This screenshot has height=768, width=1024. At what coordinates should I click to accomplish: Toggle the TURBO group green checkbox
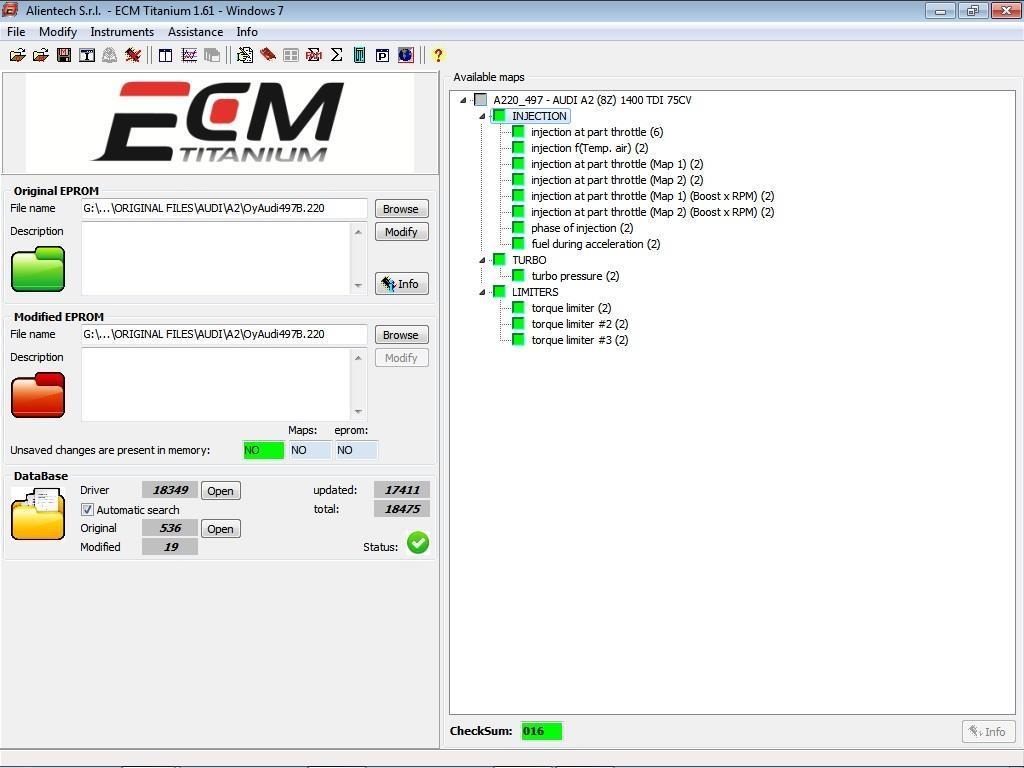(x=500, y=260)
